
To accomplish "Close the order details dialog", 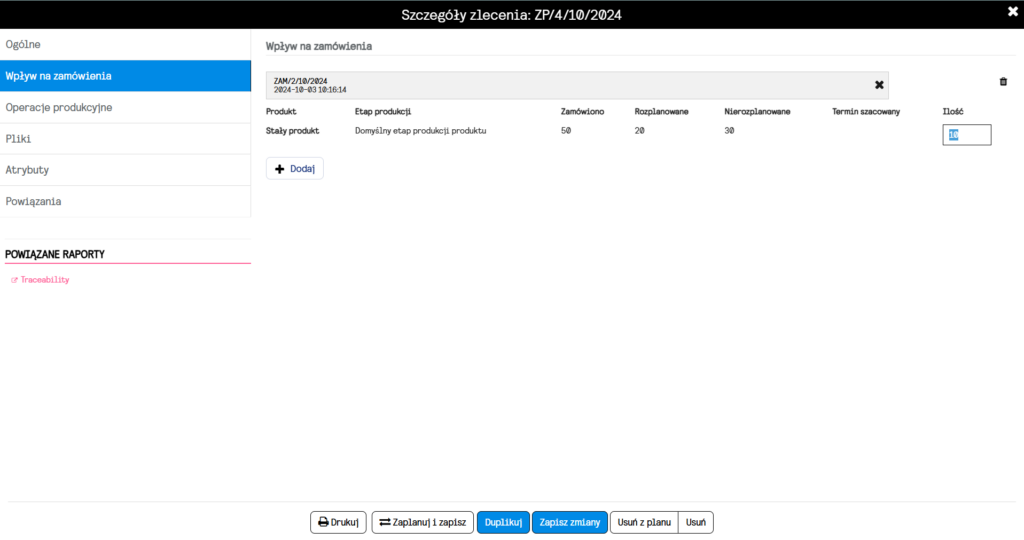I will [x=1012, y=12].
